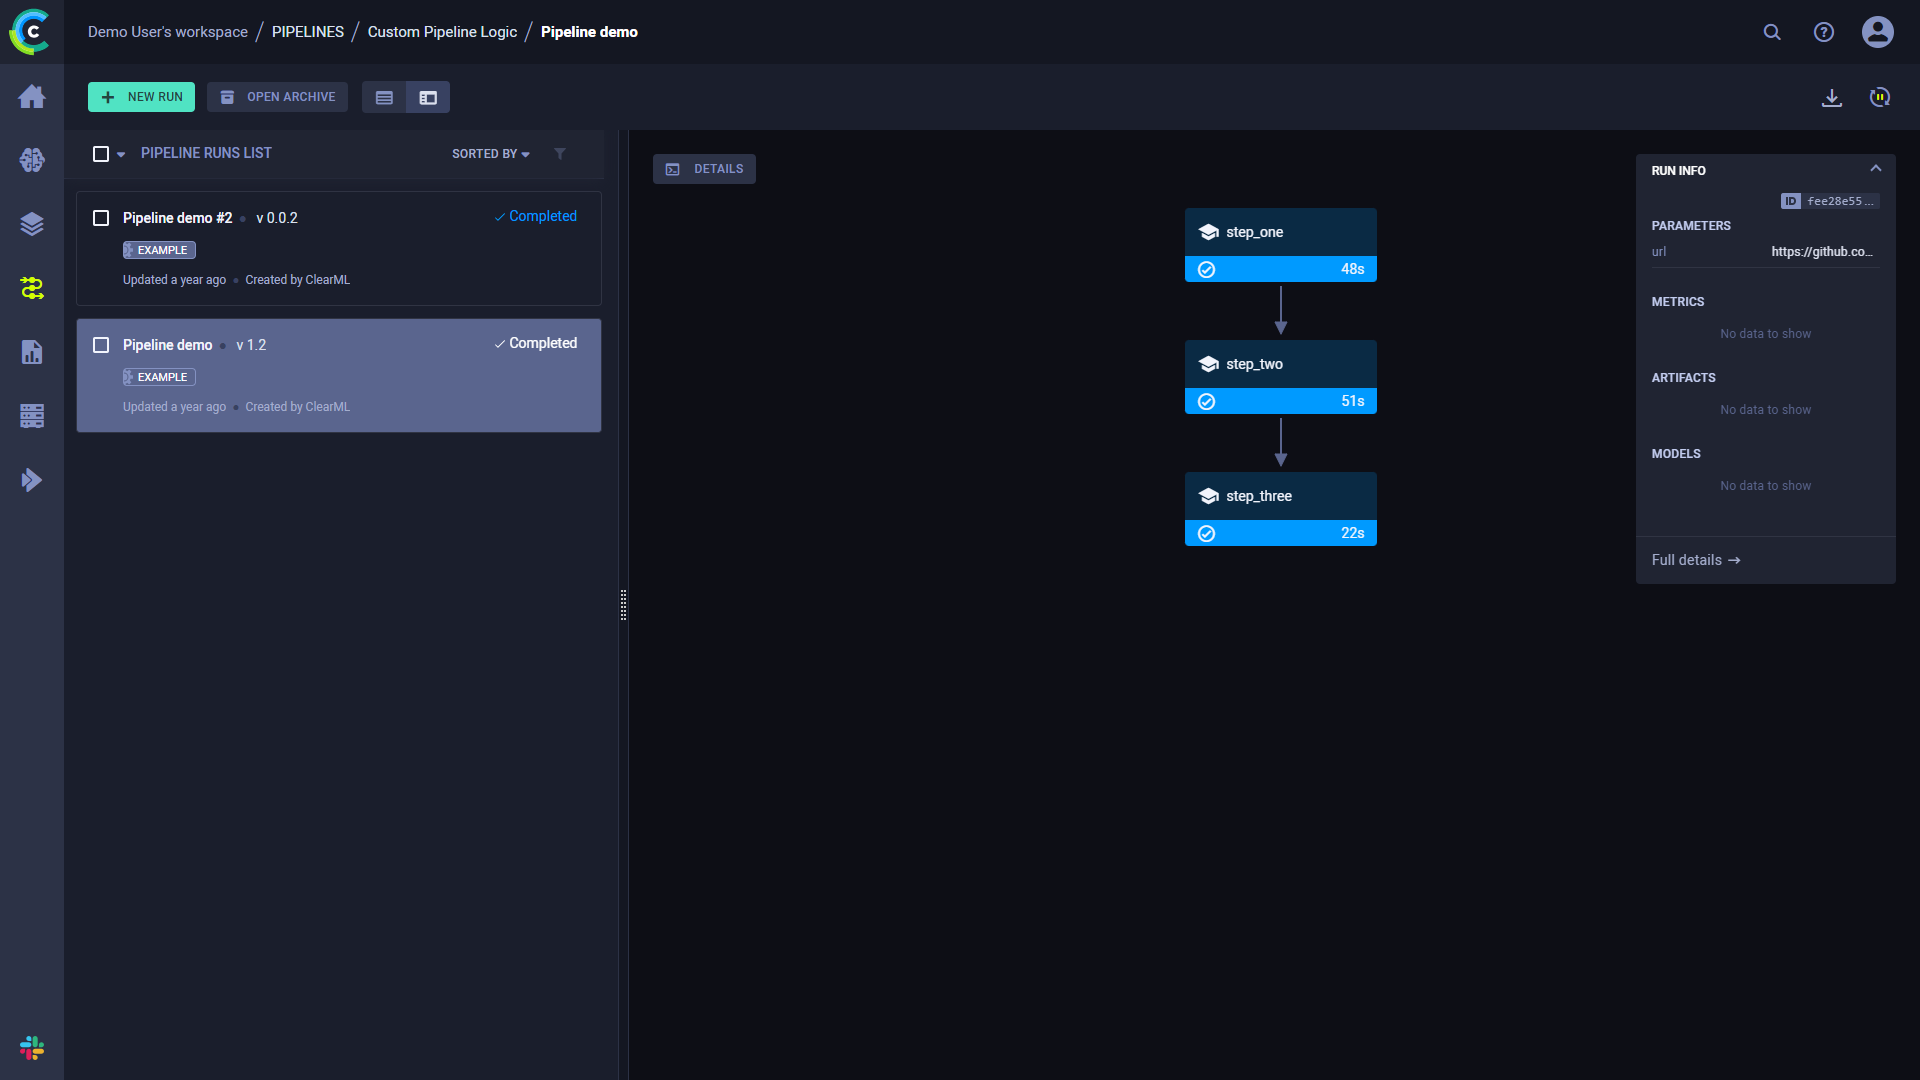1920x1080 pixels.
Task: Toggle the auto-refresh pause icon
Action: click(x=1880, y=97)
